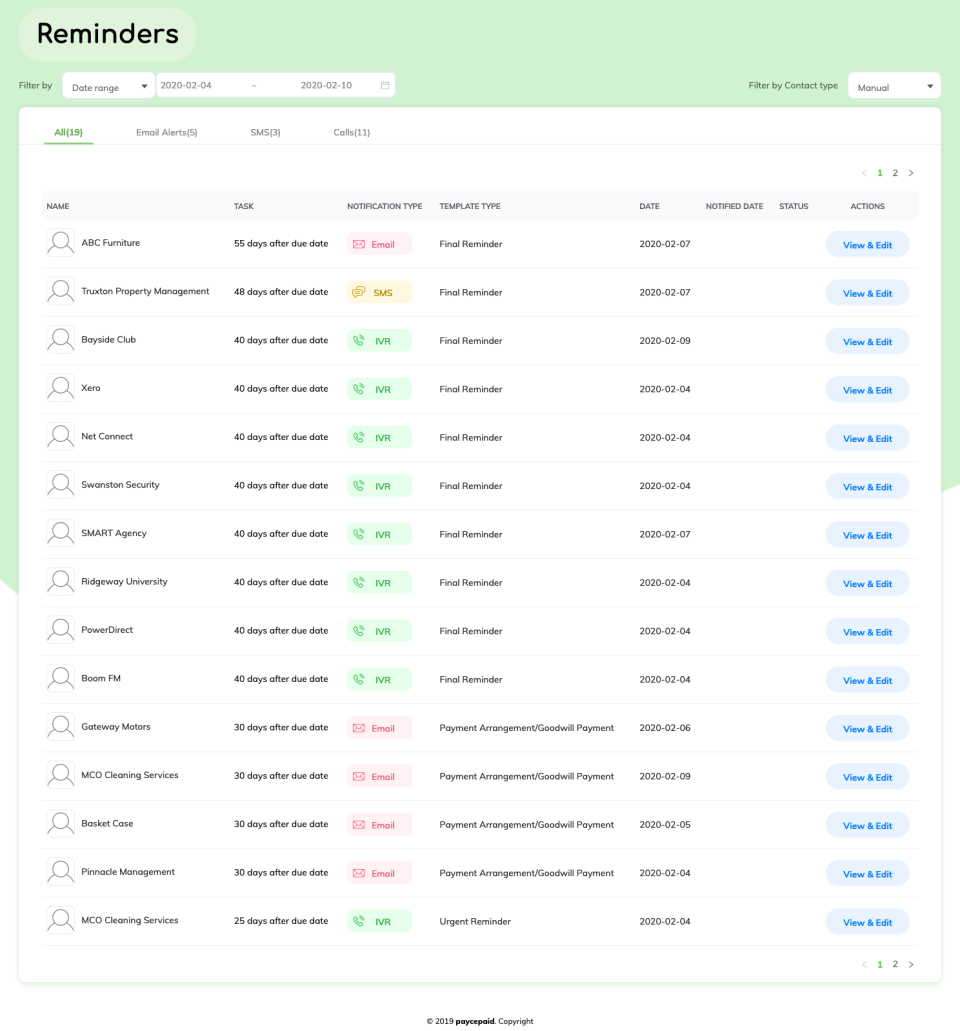Click '55 days after due date' task cell
The height and width of the screenshot is (1031, 960).
point(281,243)
